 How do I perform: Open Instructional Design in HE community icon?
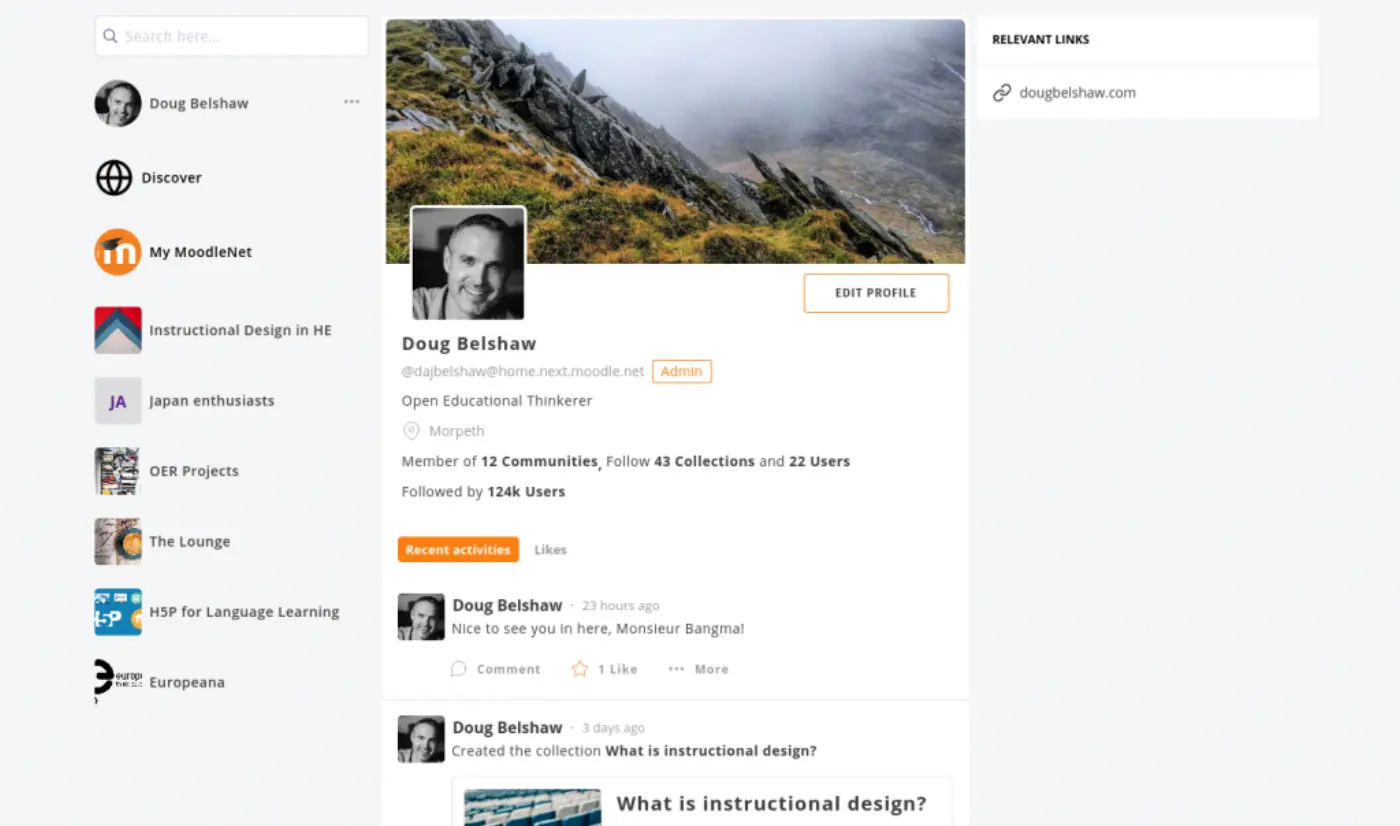118,330
